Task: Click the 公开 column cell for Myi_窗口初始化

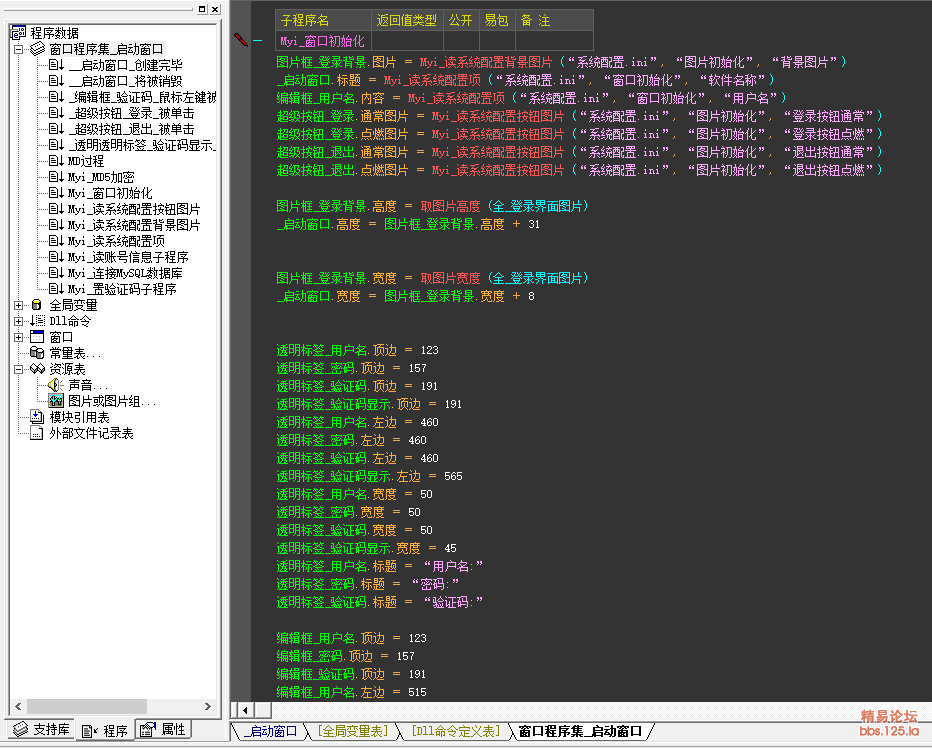Action: pos(460,41)
